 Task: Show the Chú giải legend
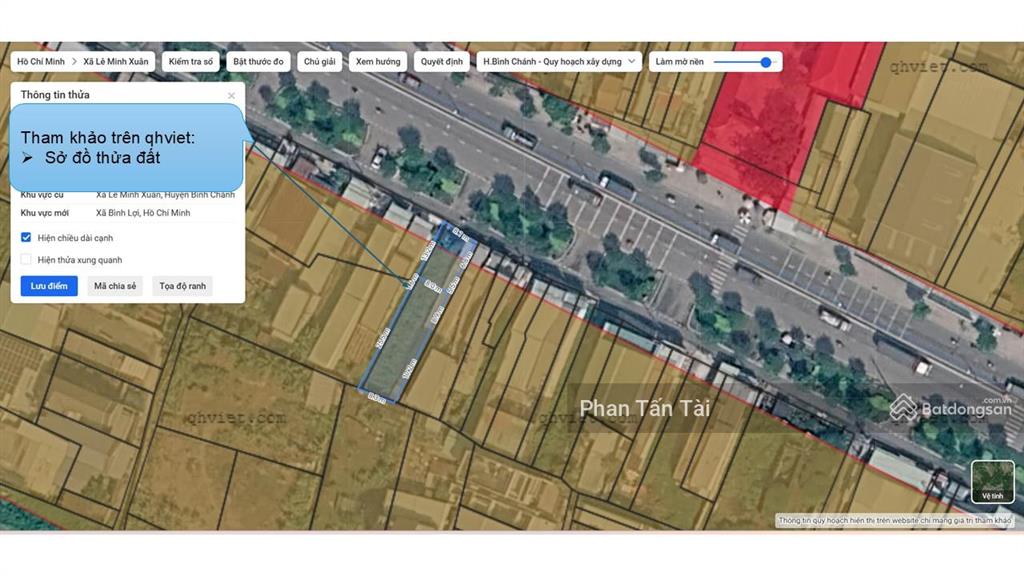point(318,62)
